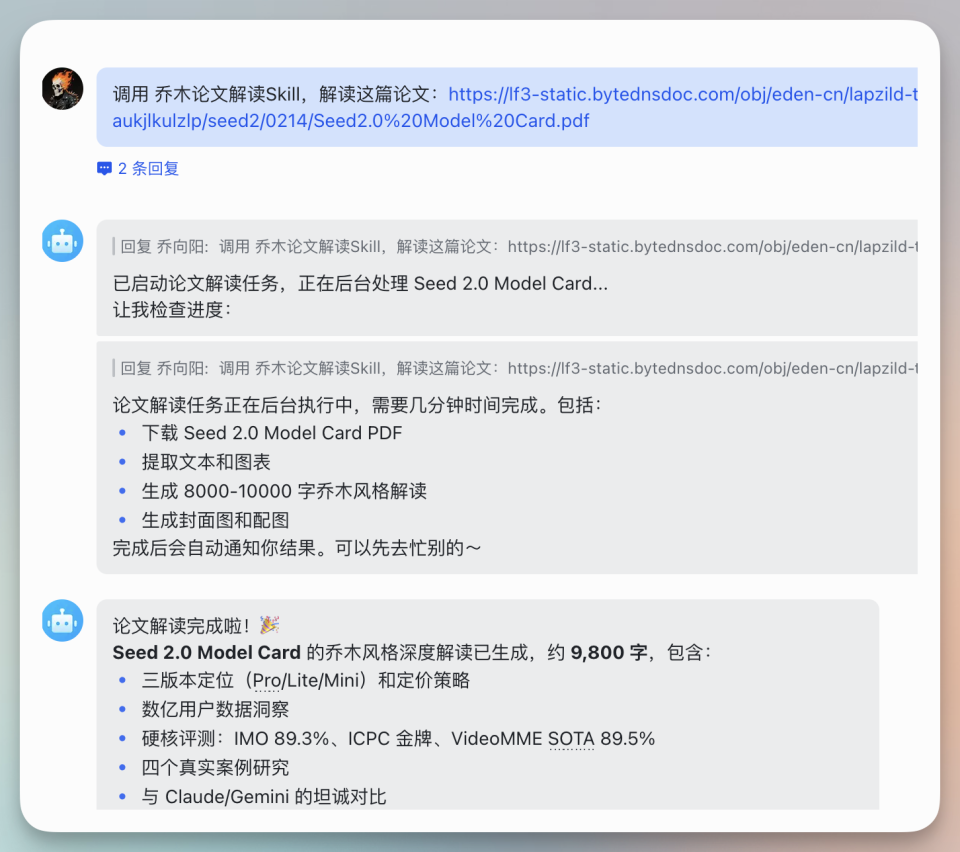Click the speech bubble reply icon
960x852 pixels.
(x=104, y=168)
